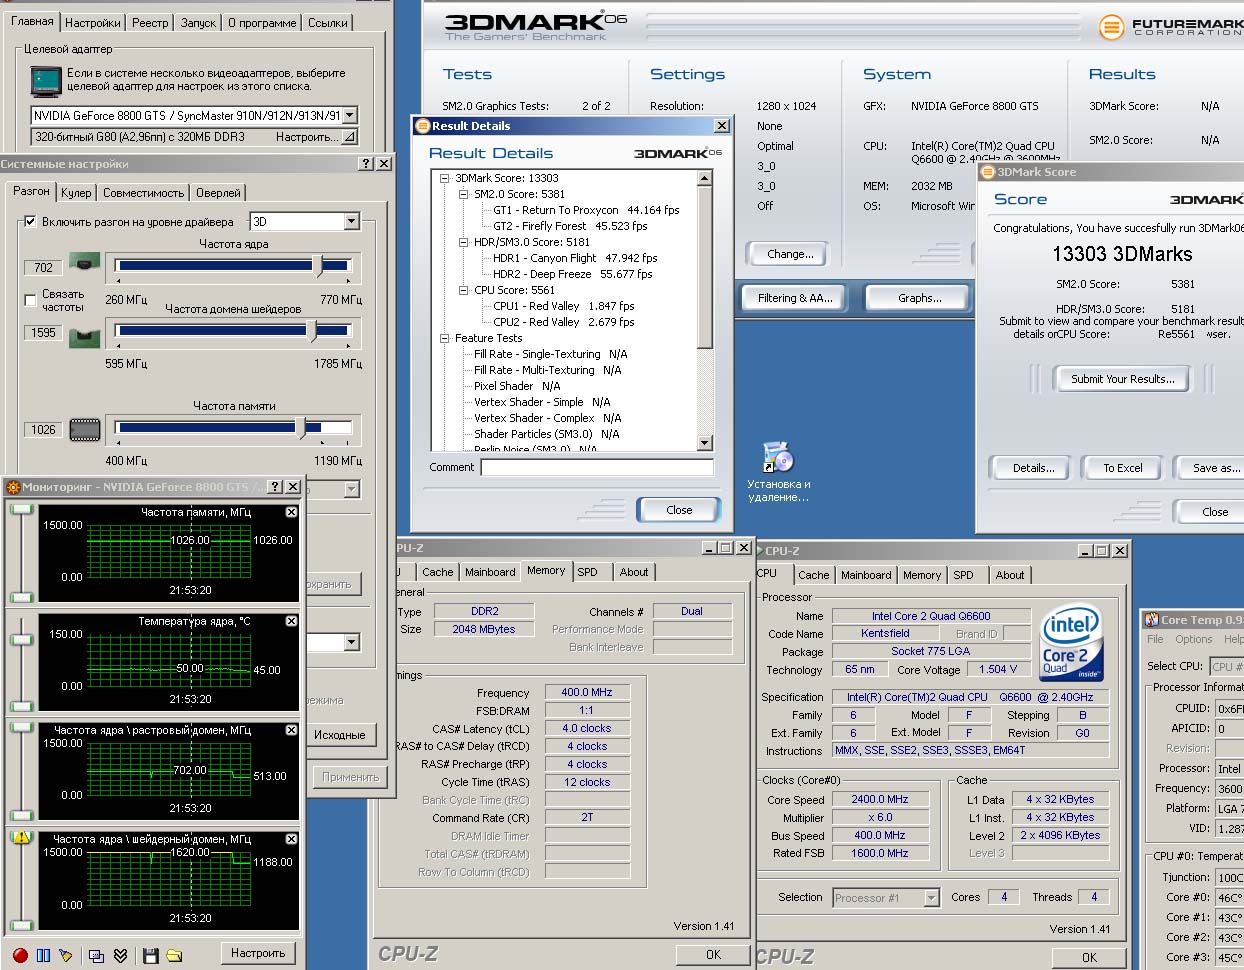Select the CPU2 - Red Valley 2.679 fps row
The width and height of the screenshot is (1244, 970).
point(563,322)
